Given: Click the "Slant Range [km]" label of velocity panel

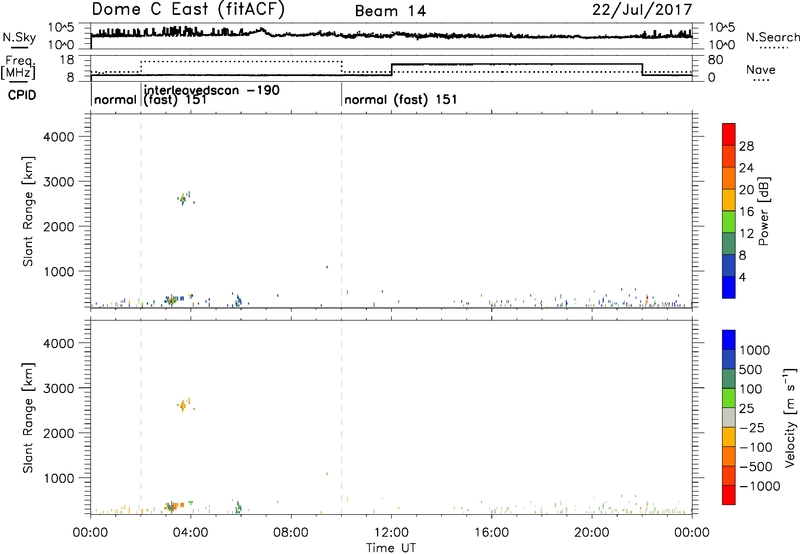Looking at the screenshot, I should pos(28,418).
